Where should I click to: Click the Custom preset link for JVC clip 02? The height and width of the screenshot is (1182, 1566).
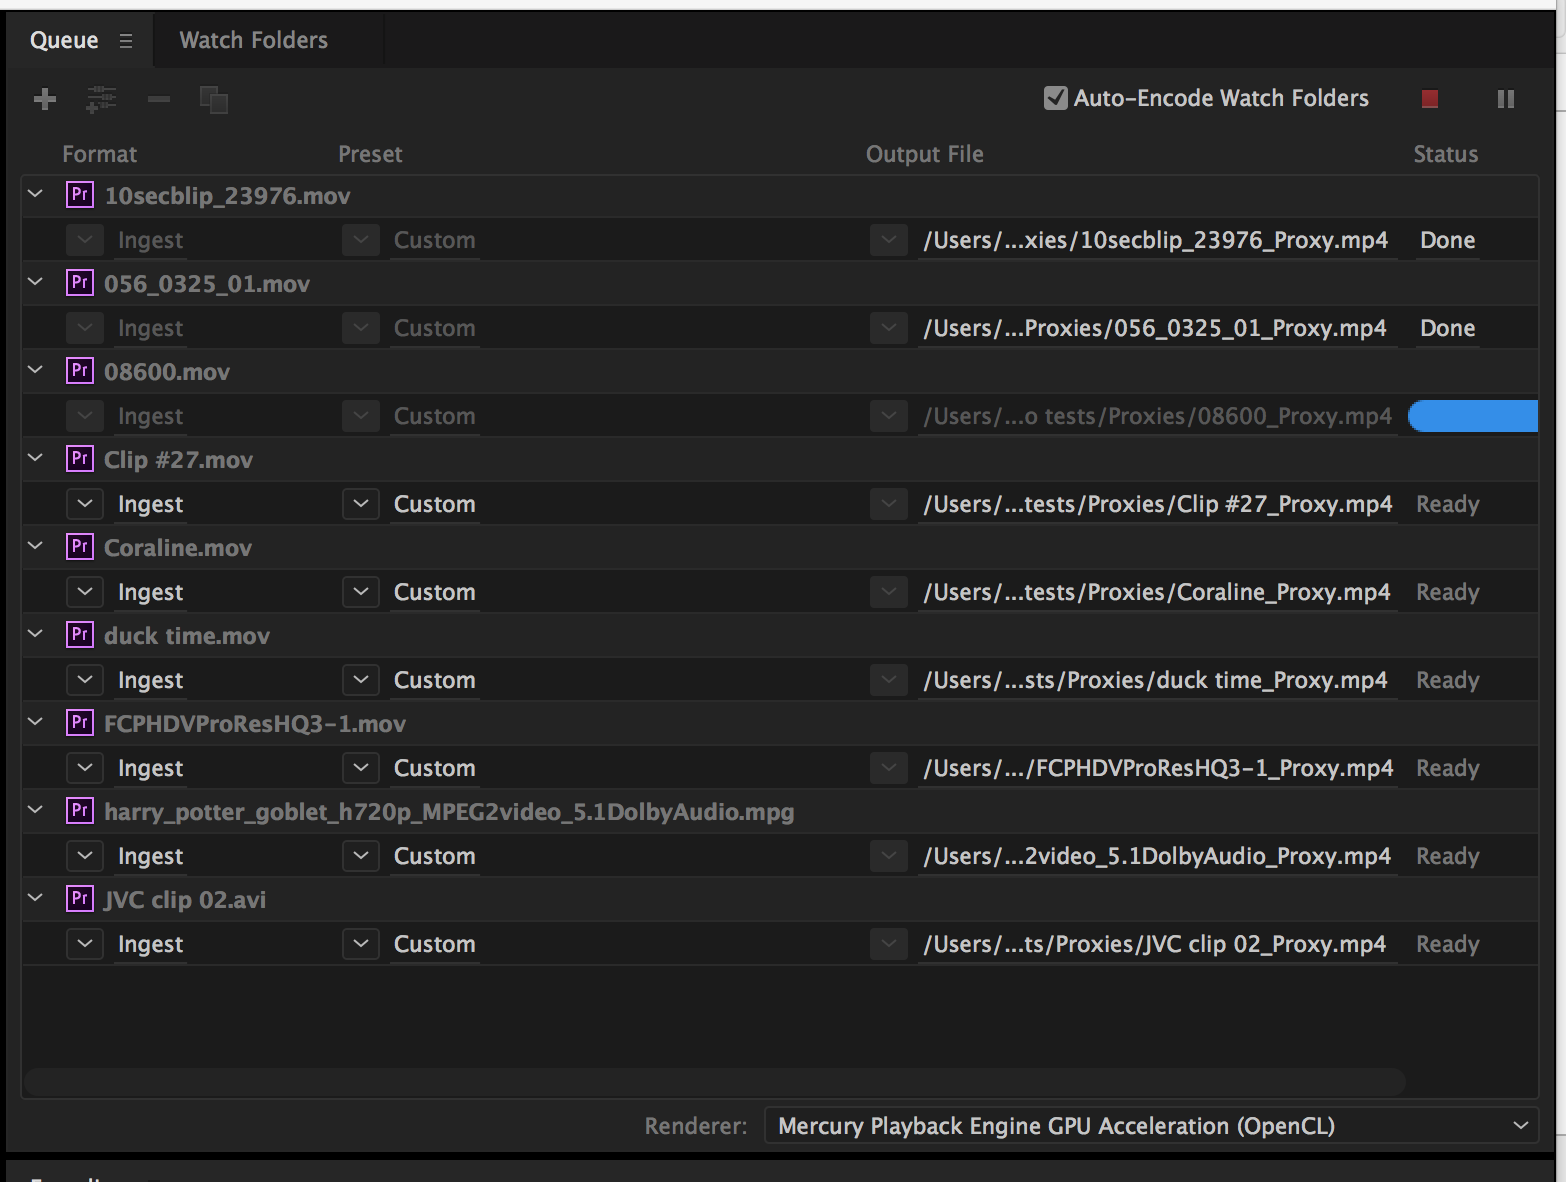pos(434,944)
